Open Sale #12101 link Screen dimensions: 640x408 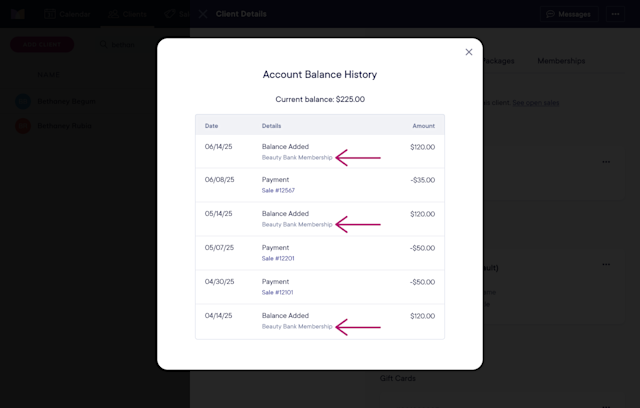click(278, 292)
